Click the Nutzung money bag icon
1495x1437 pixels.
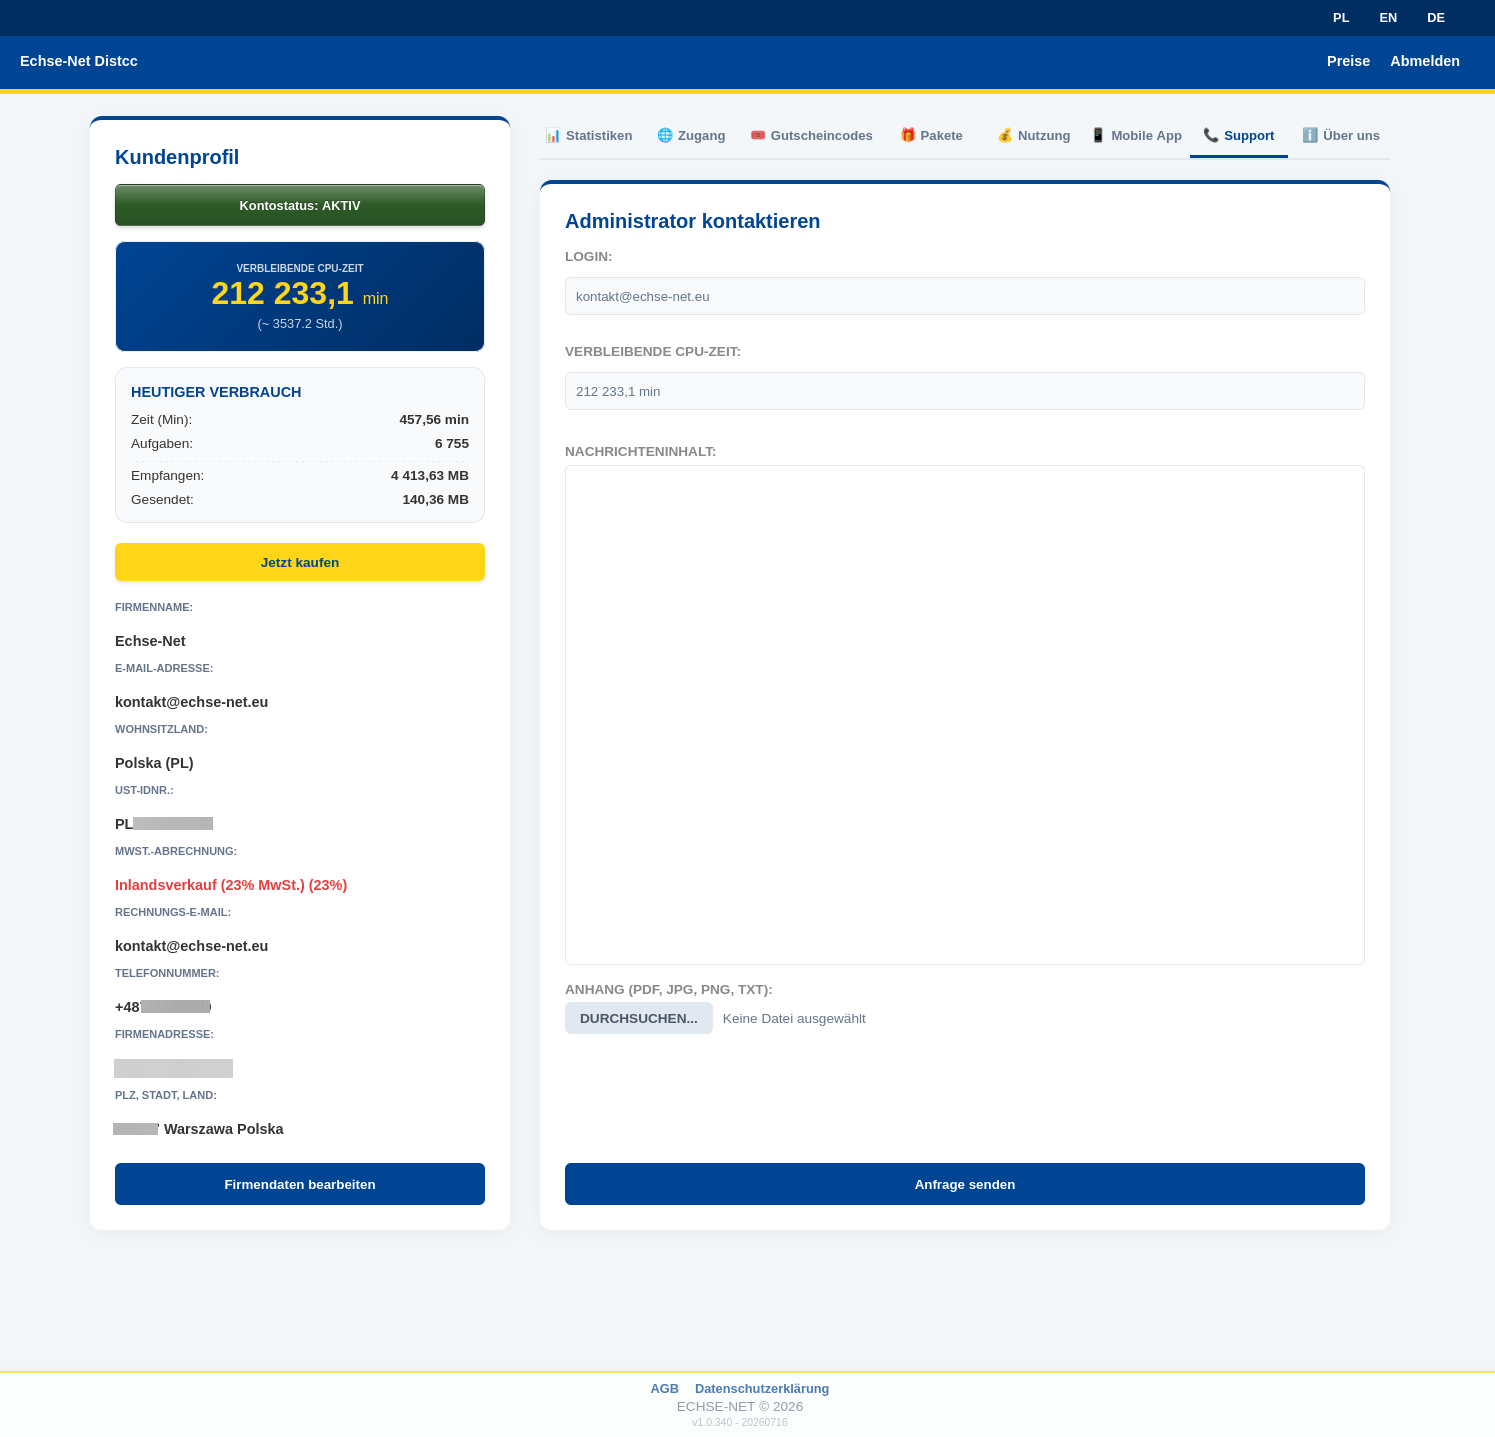(1005, 135)
